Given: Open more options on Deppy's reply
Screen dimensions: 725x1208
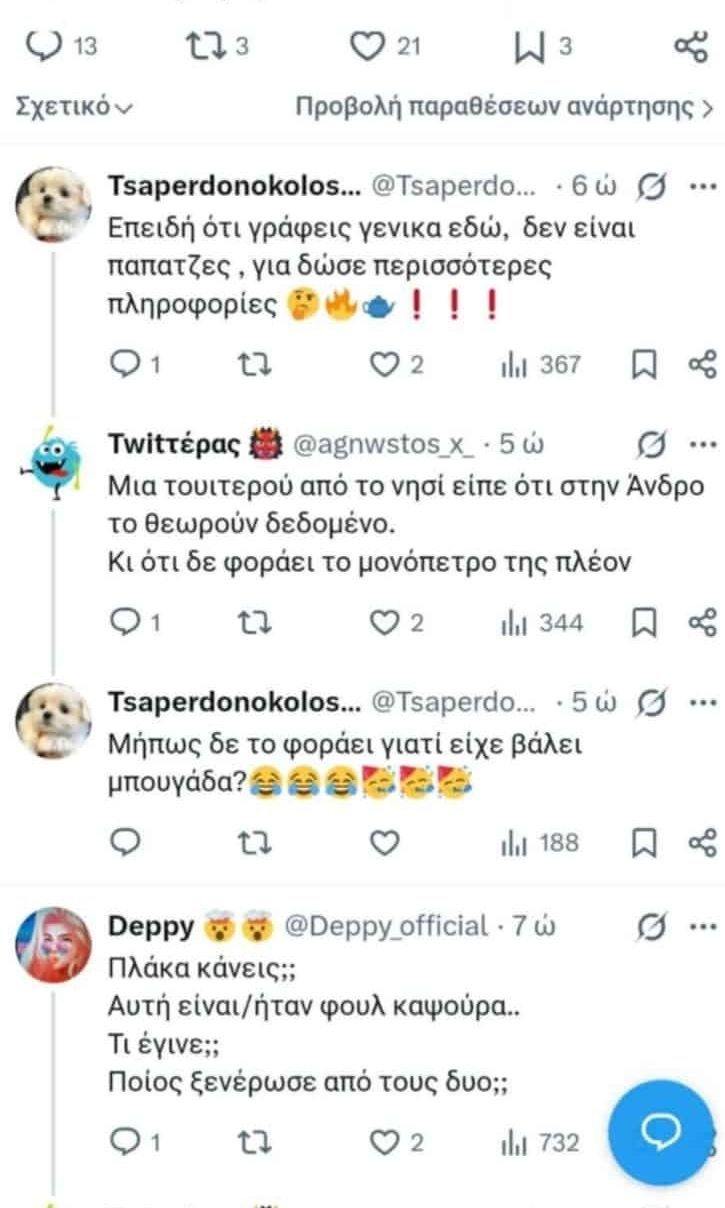Looking at the screenshot, I should click(704, 926).
